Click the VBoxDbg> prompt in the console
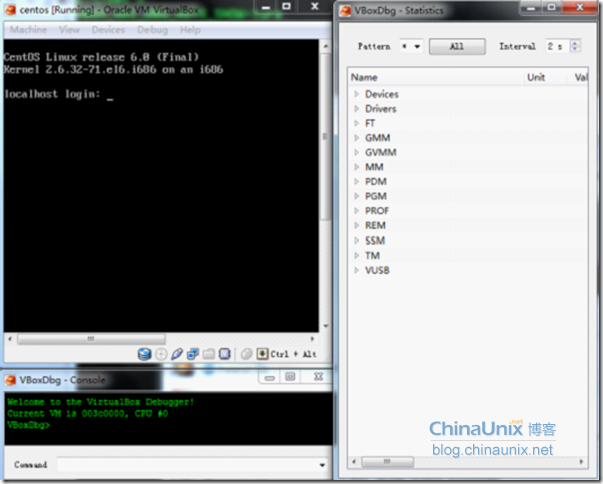Image resolution: width=603 pixels, height=484 pixels. (28, 425)
